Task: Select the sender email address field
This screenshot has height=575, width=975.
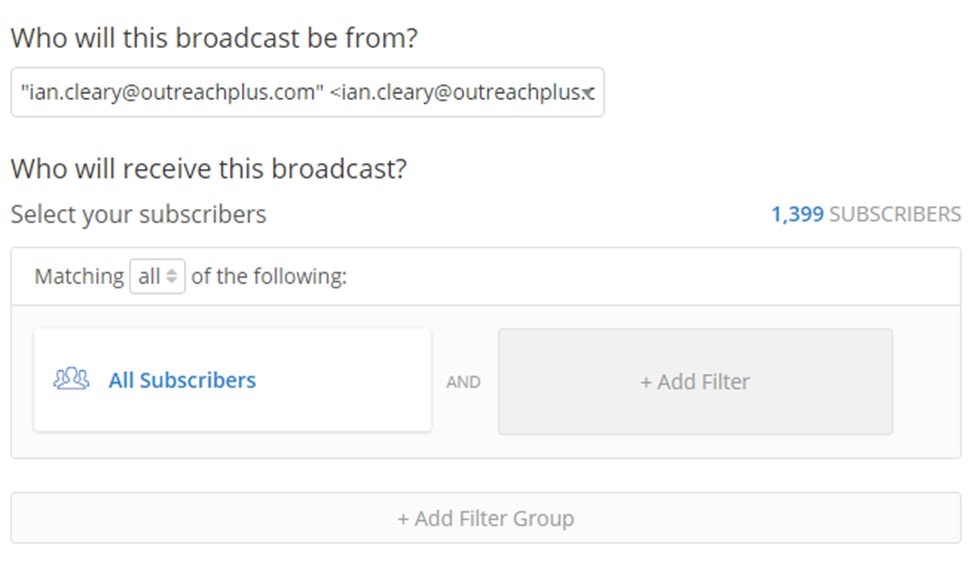Action: coord(306,93)
